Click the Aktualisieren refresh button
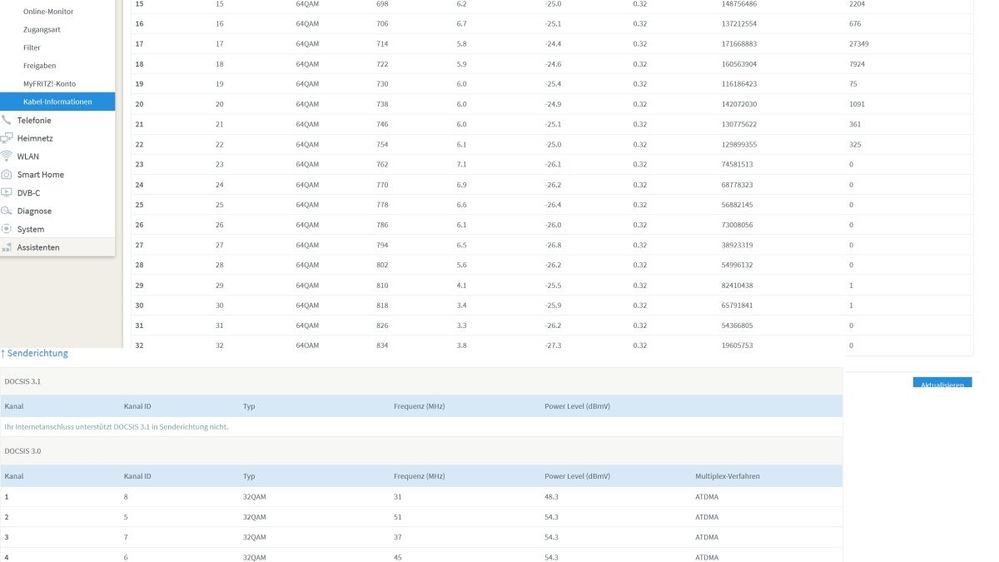This screenshot has width=999, height=562. click(942, 382)
